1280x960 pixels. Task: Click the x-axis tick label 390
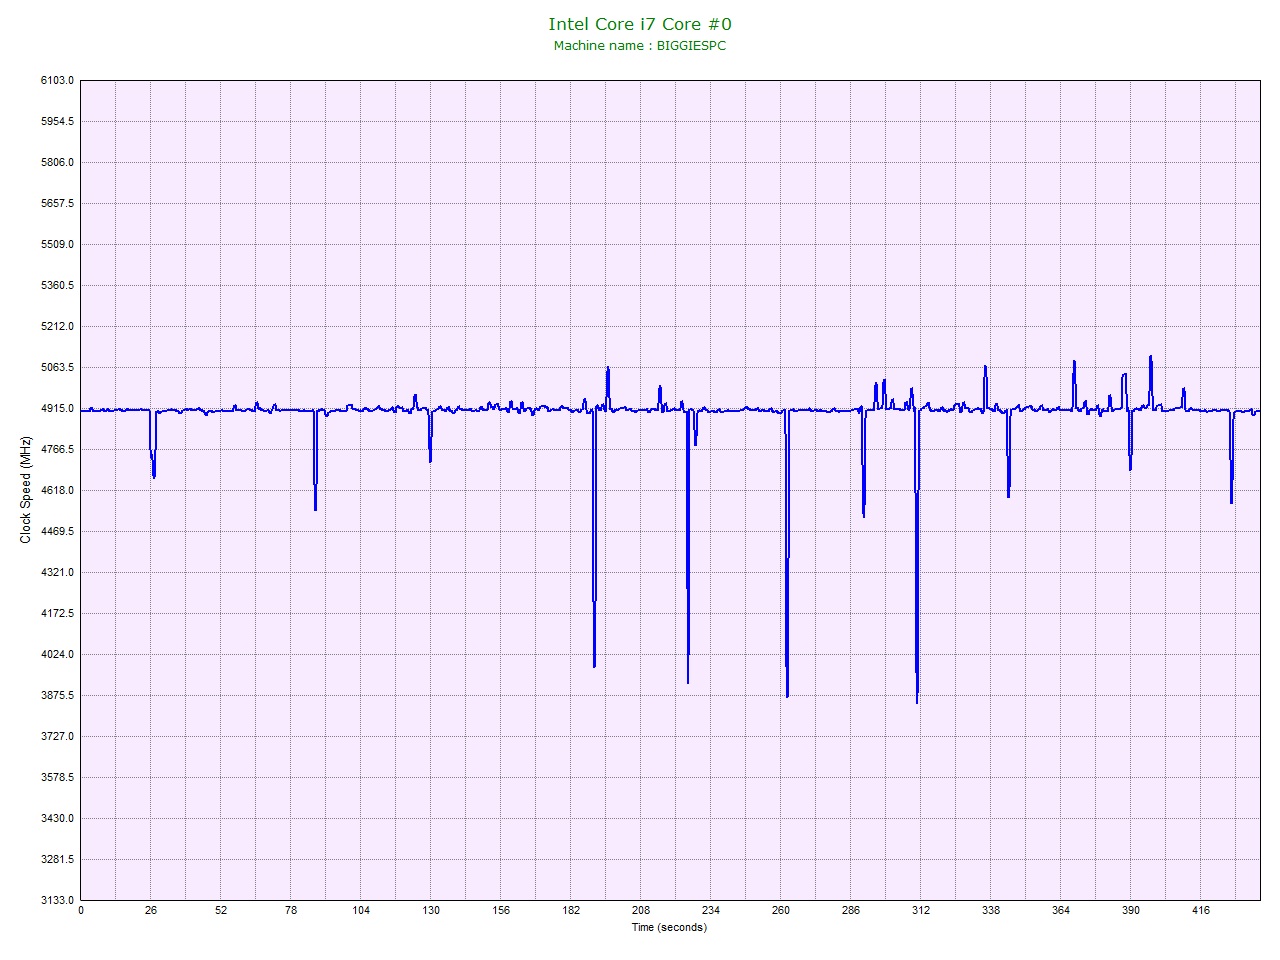[1131, 910]
